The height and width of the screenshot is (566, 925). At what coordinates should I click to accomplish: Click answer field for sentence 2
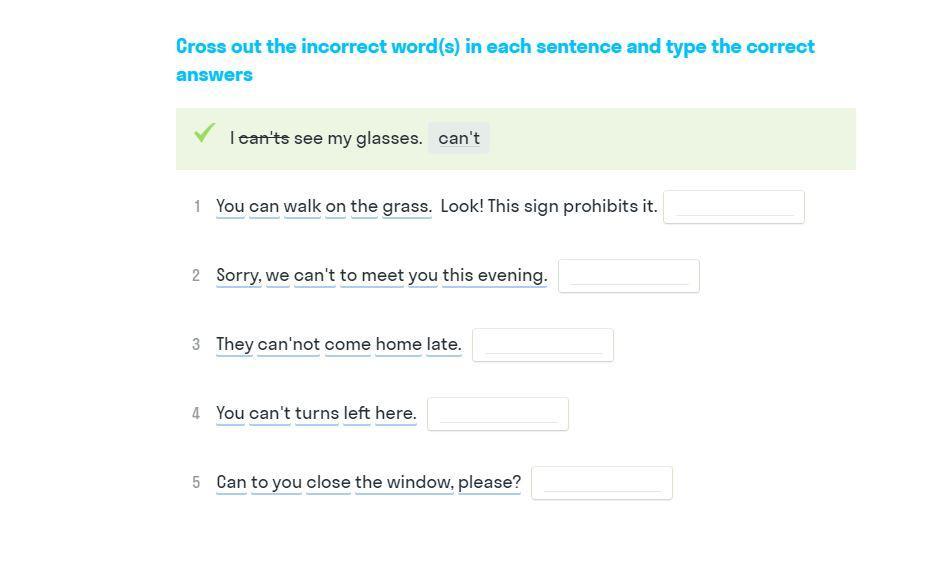pyautogui.click(x=628, y=276)
